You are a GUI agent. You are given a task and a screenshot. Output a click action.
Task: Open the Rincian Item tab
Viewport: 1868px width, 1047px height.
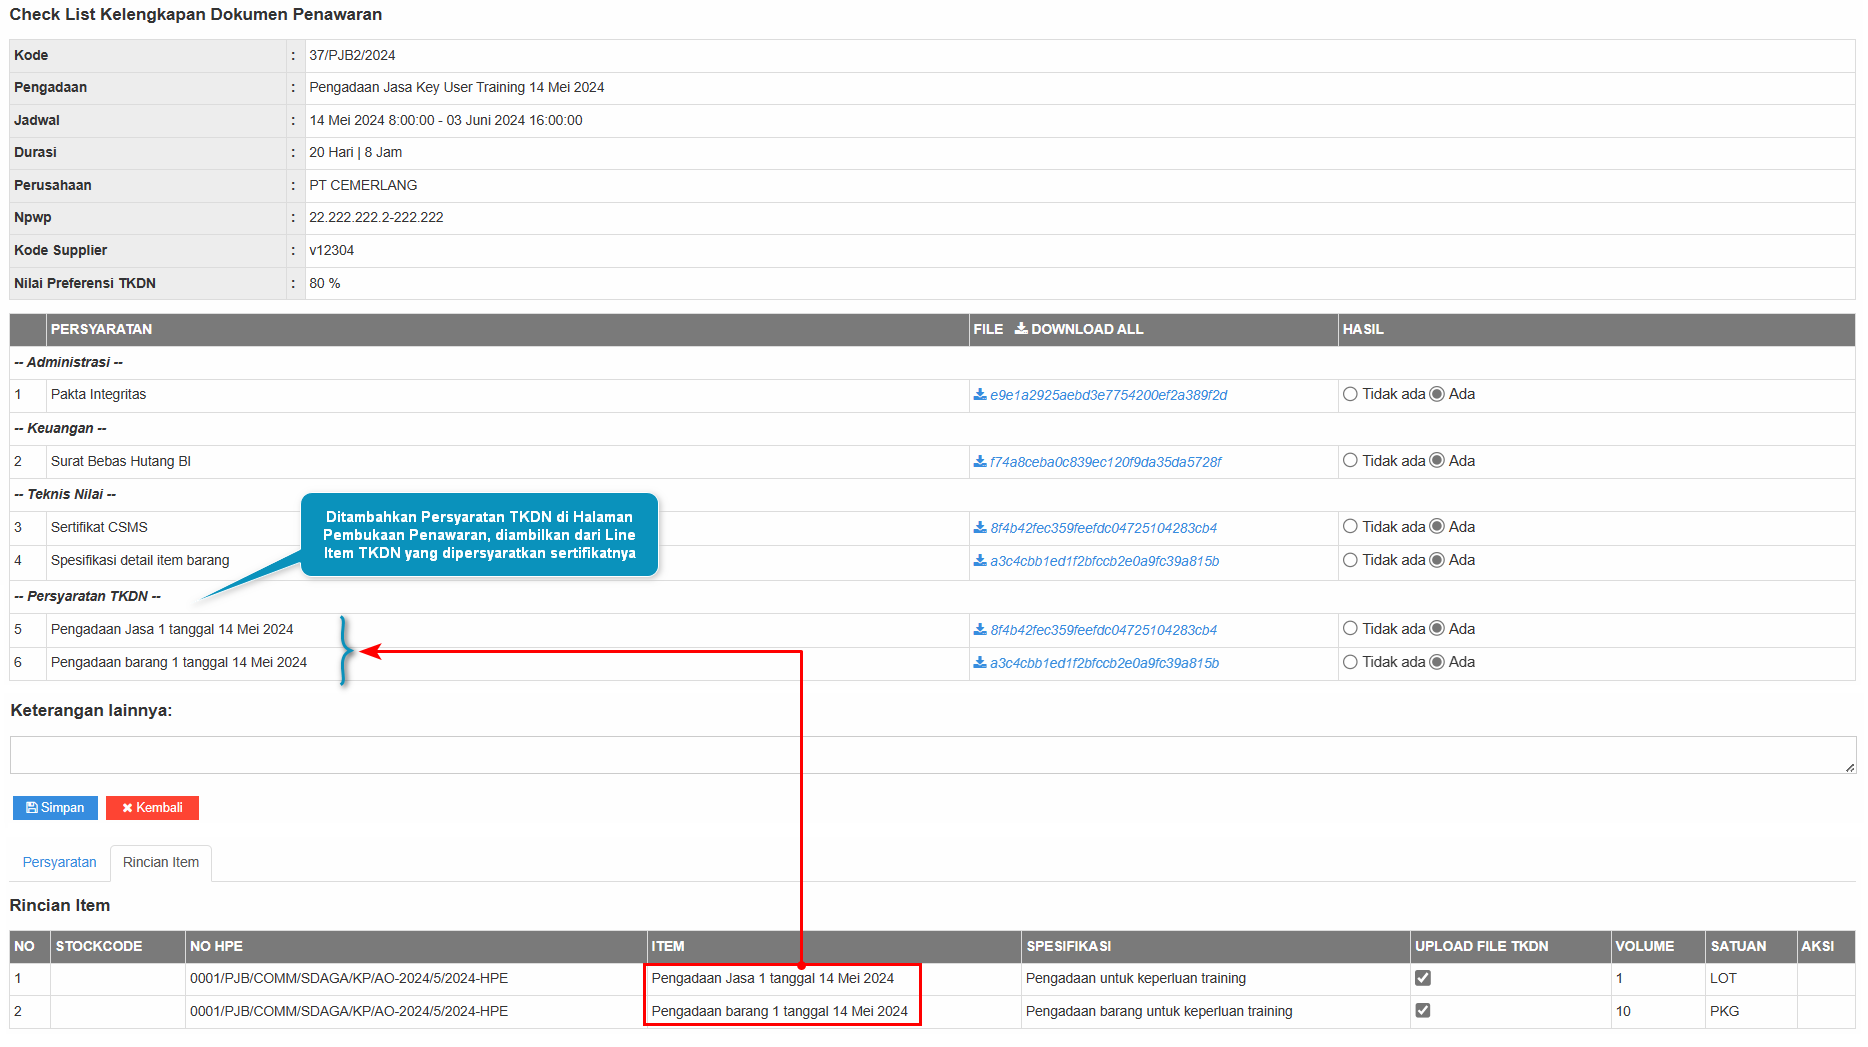click(x=161, y=862)
